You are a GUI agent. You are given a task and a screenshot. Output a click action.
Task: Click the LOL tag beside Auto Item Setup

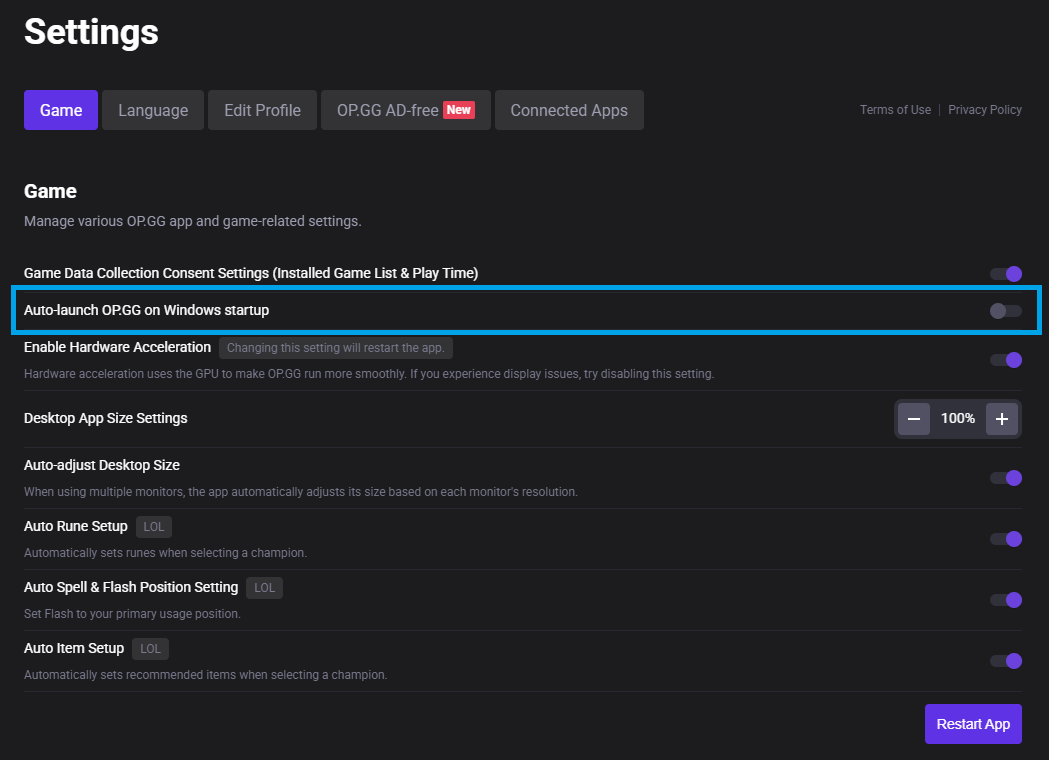[x=151, y=649]
